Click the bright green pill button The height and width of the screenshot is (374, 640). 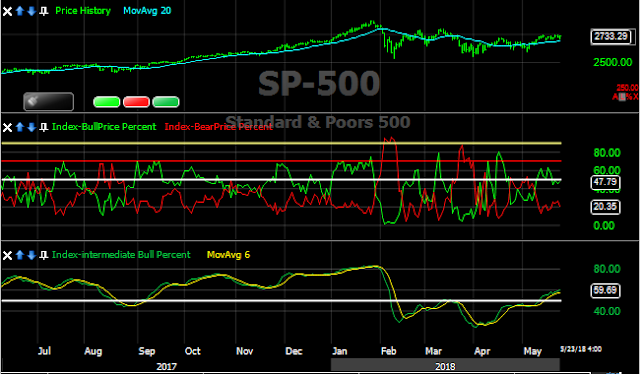tap(107, 102)
